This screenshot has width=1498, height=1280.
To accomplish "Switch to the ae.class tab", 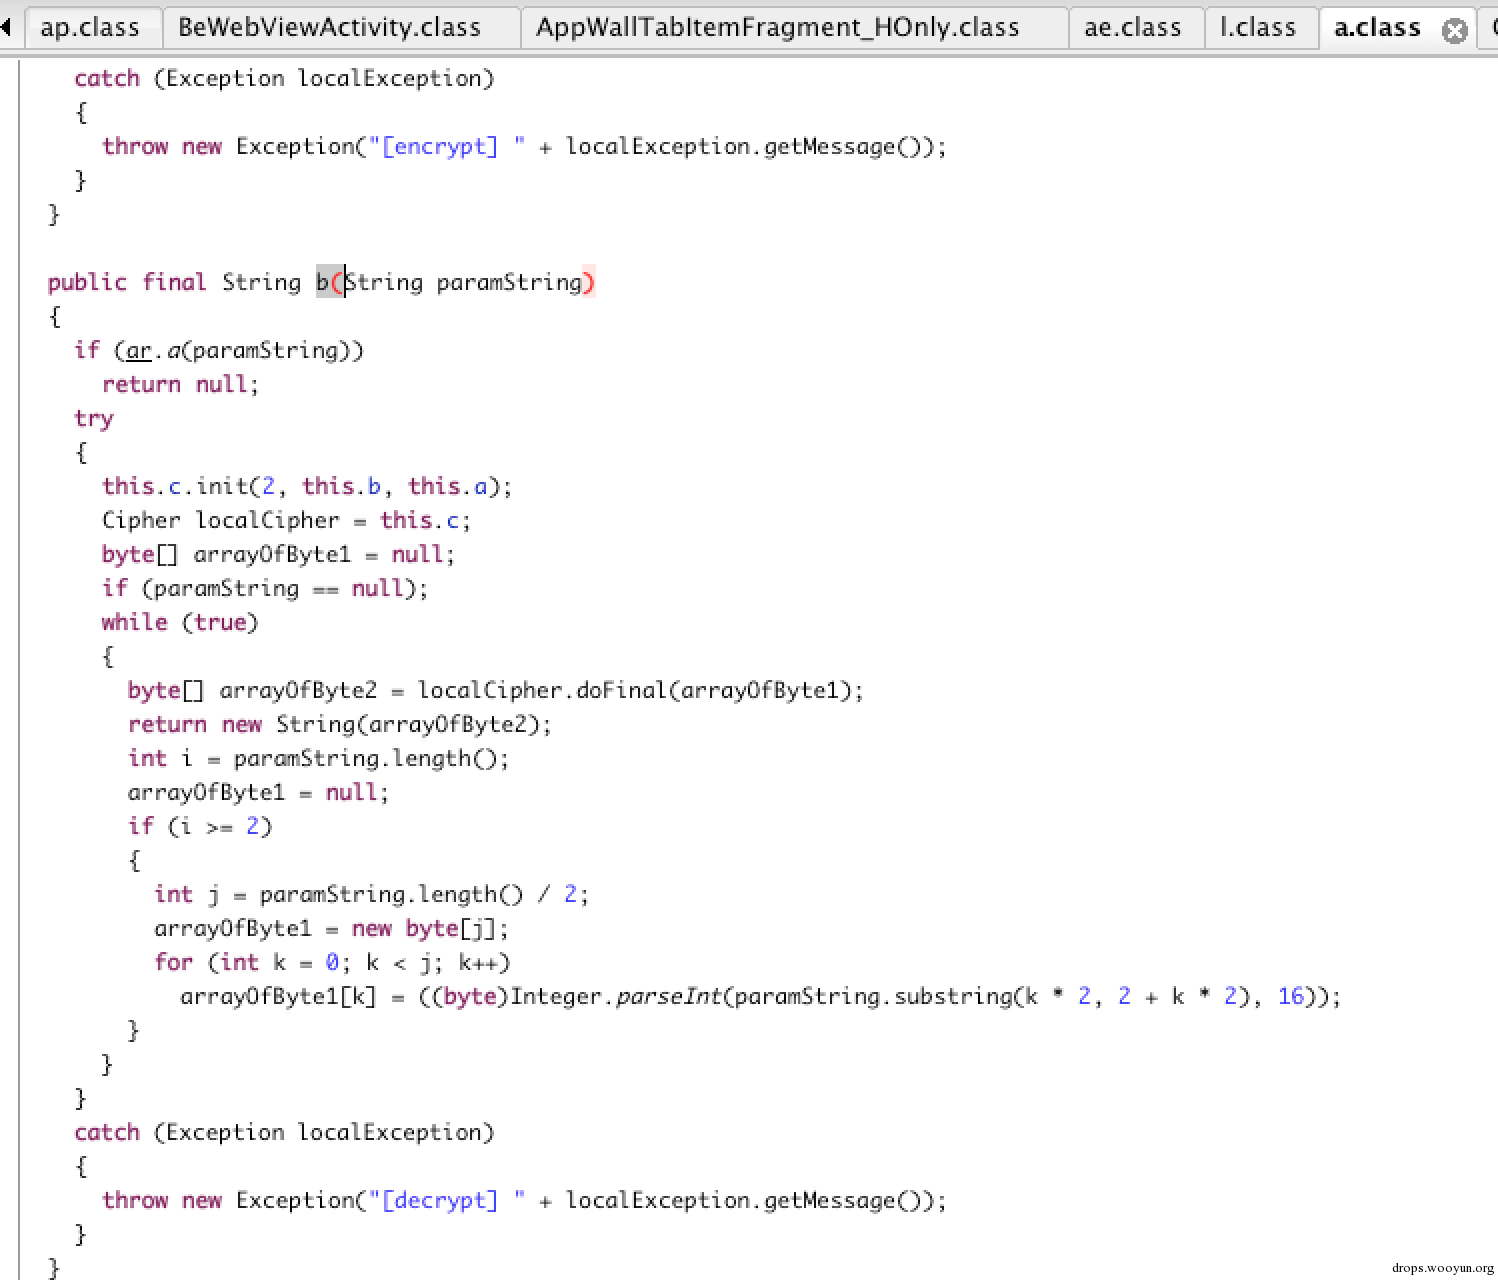I will 1133,27.
